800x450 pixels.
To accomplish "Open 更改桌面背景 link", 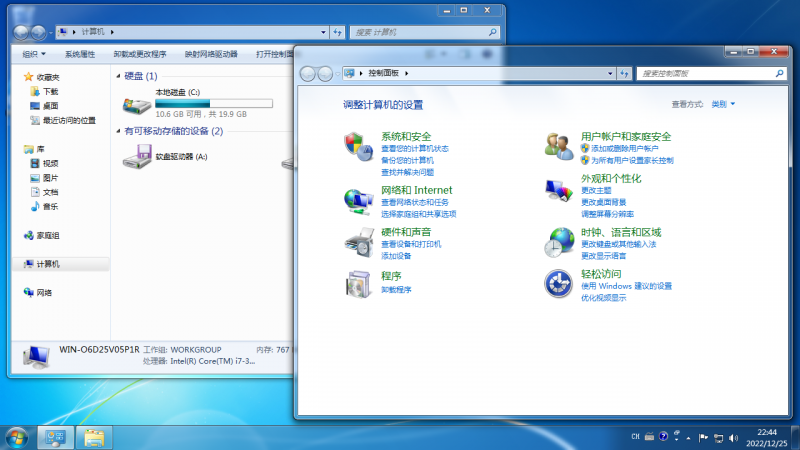I will (604, 202).
